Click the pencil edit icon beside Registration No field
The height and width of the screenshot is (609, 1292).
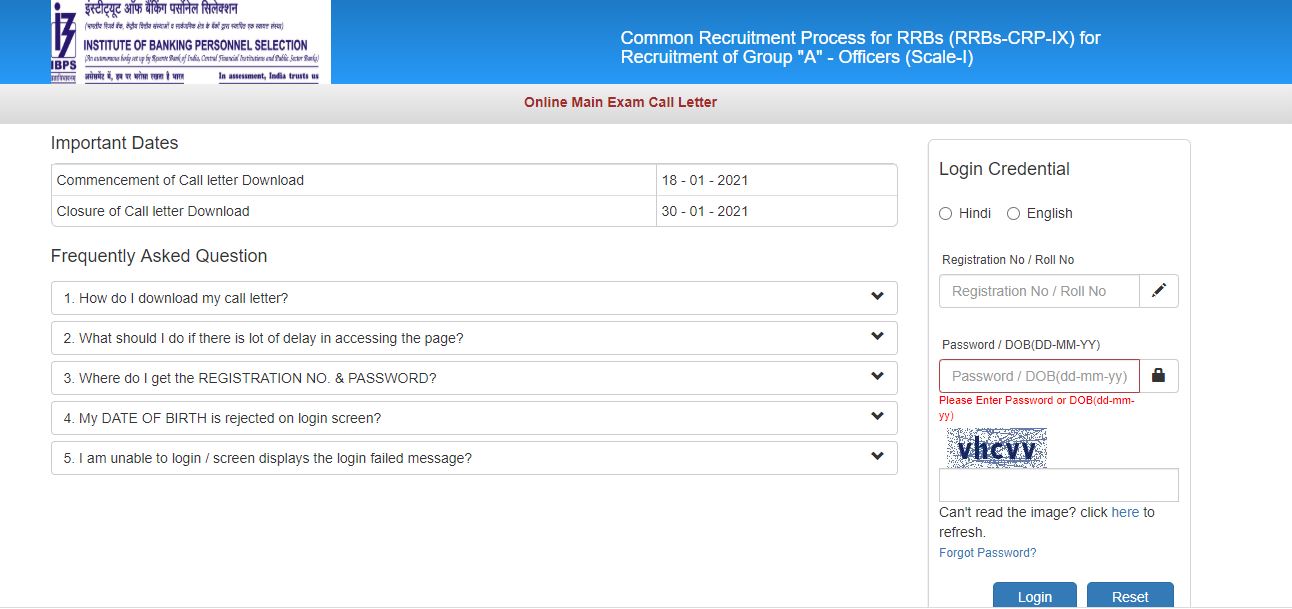(1159, 291)
